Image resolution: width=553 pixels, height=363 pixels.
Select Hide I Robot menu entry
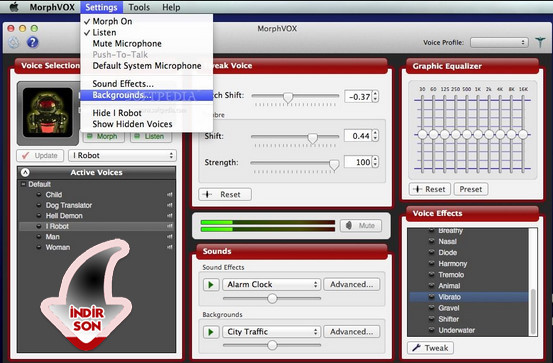147,113
